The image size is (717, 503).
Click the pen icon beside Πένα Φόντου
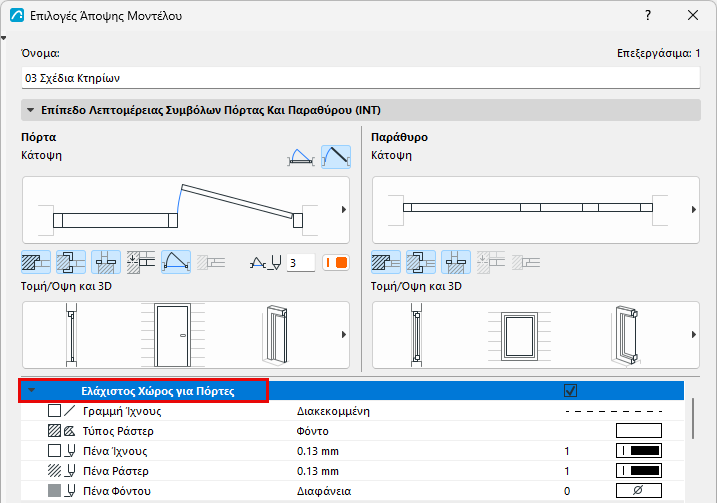pyautogui.click(x=70, y=491)
